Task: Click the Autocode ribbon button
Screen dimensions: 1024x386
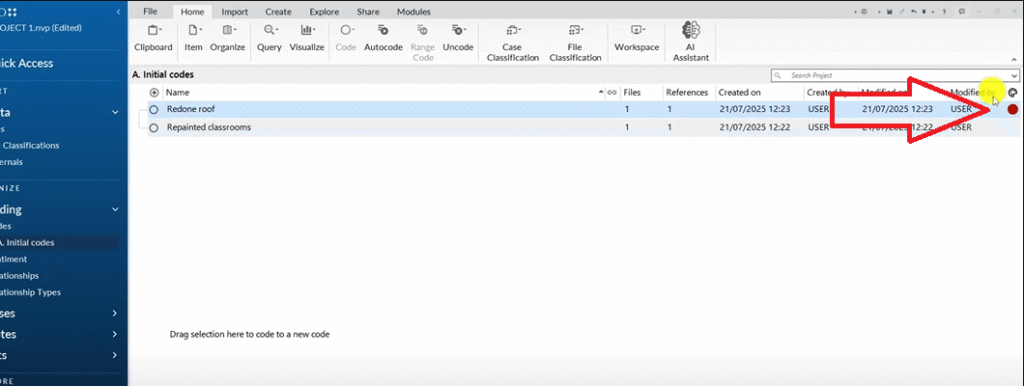Action: click(x=383, y=38)
